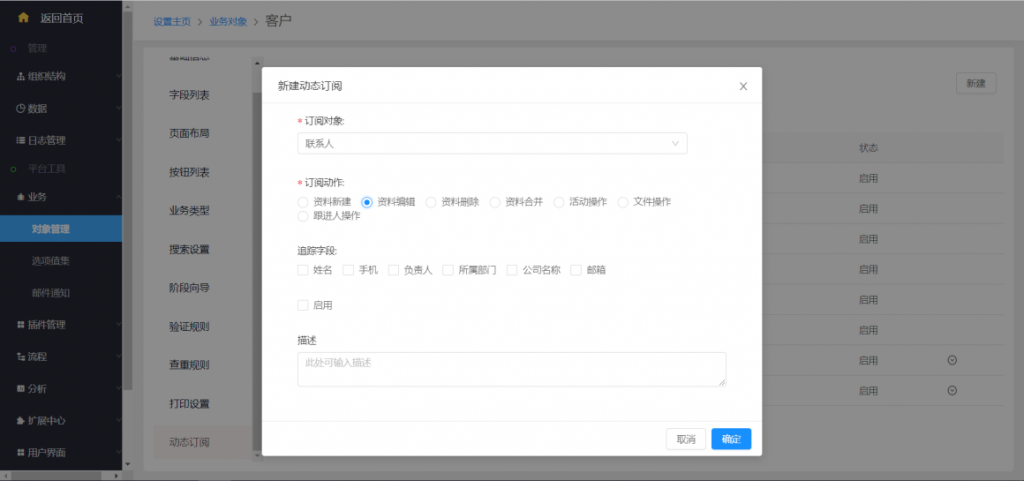Switch to 页面布局 settings tab
Viewport: 1024px width, 481px height.
[189, 133]
